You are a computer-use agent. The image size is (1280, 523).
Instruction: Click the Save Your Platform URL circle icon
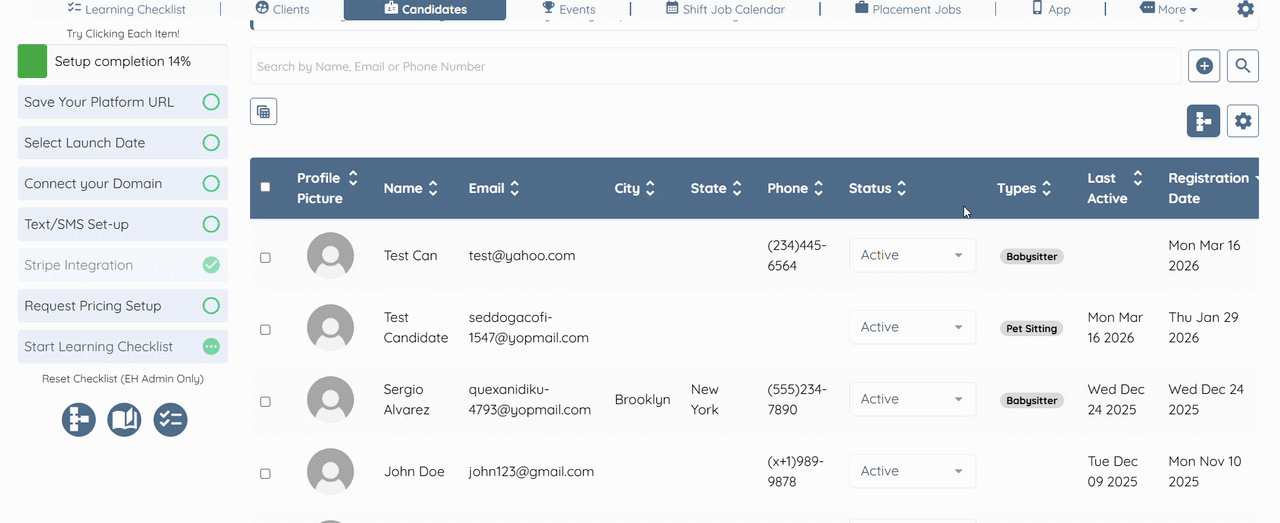211,102
